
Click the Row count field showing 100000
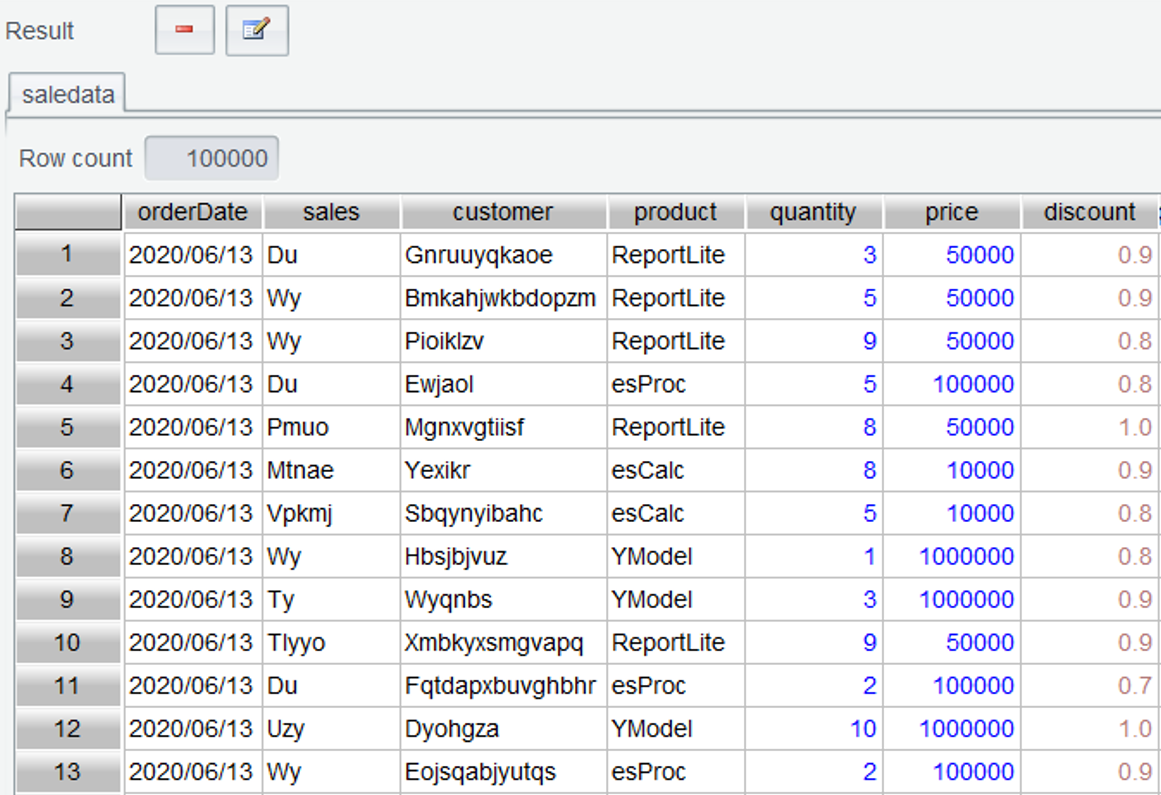tap(212, 158)
